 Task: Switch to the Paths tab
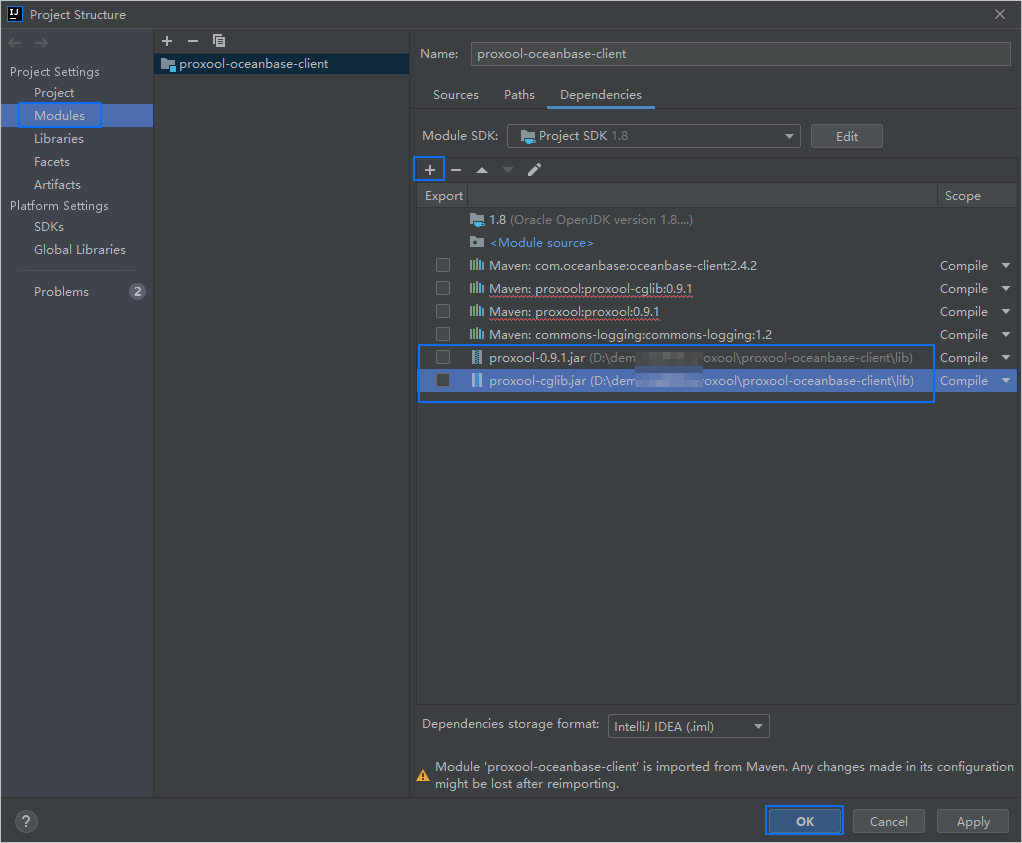(519, 95)
